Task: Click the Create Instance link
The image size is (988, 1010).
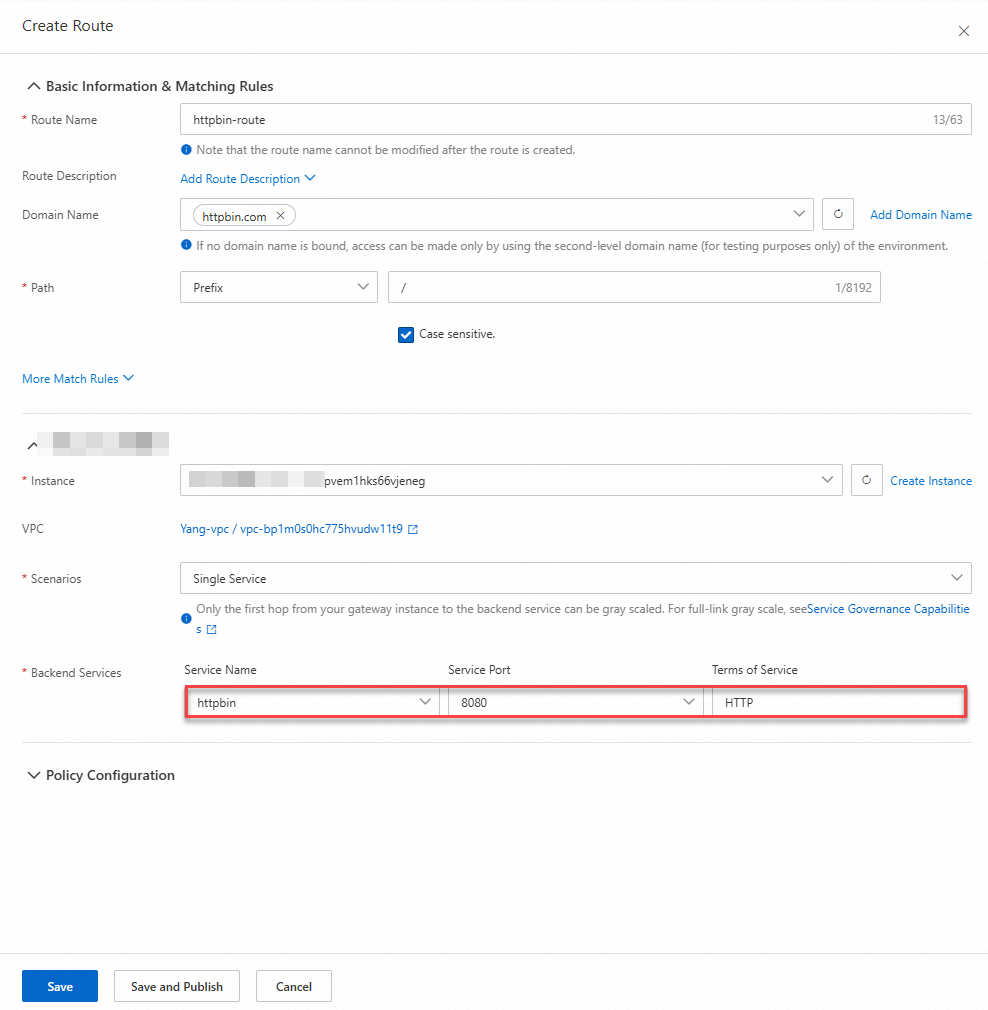Action: tap(930, 480)
